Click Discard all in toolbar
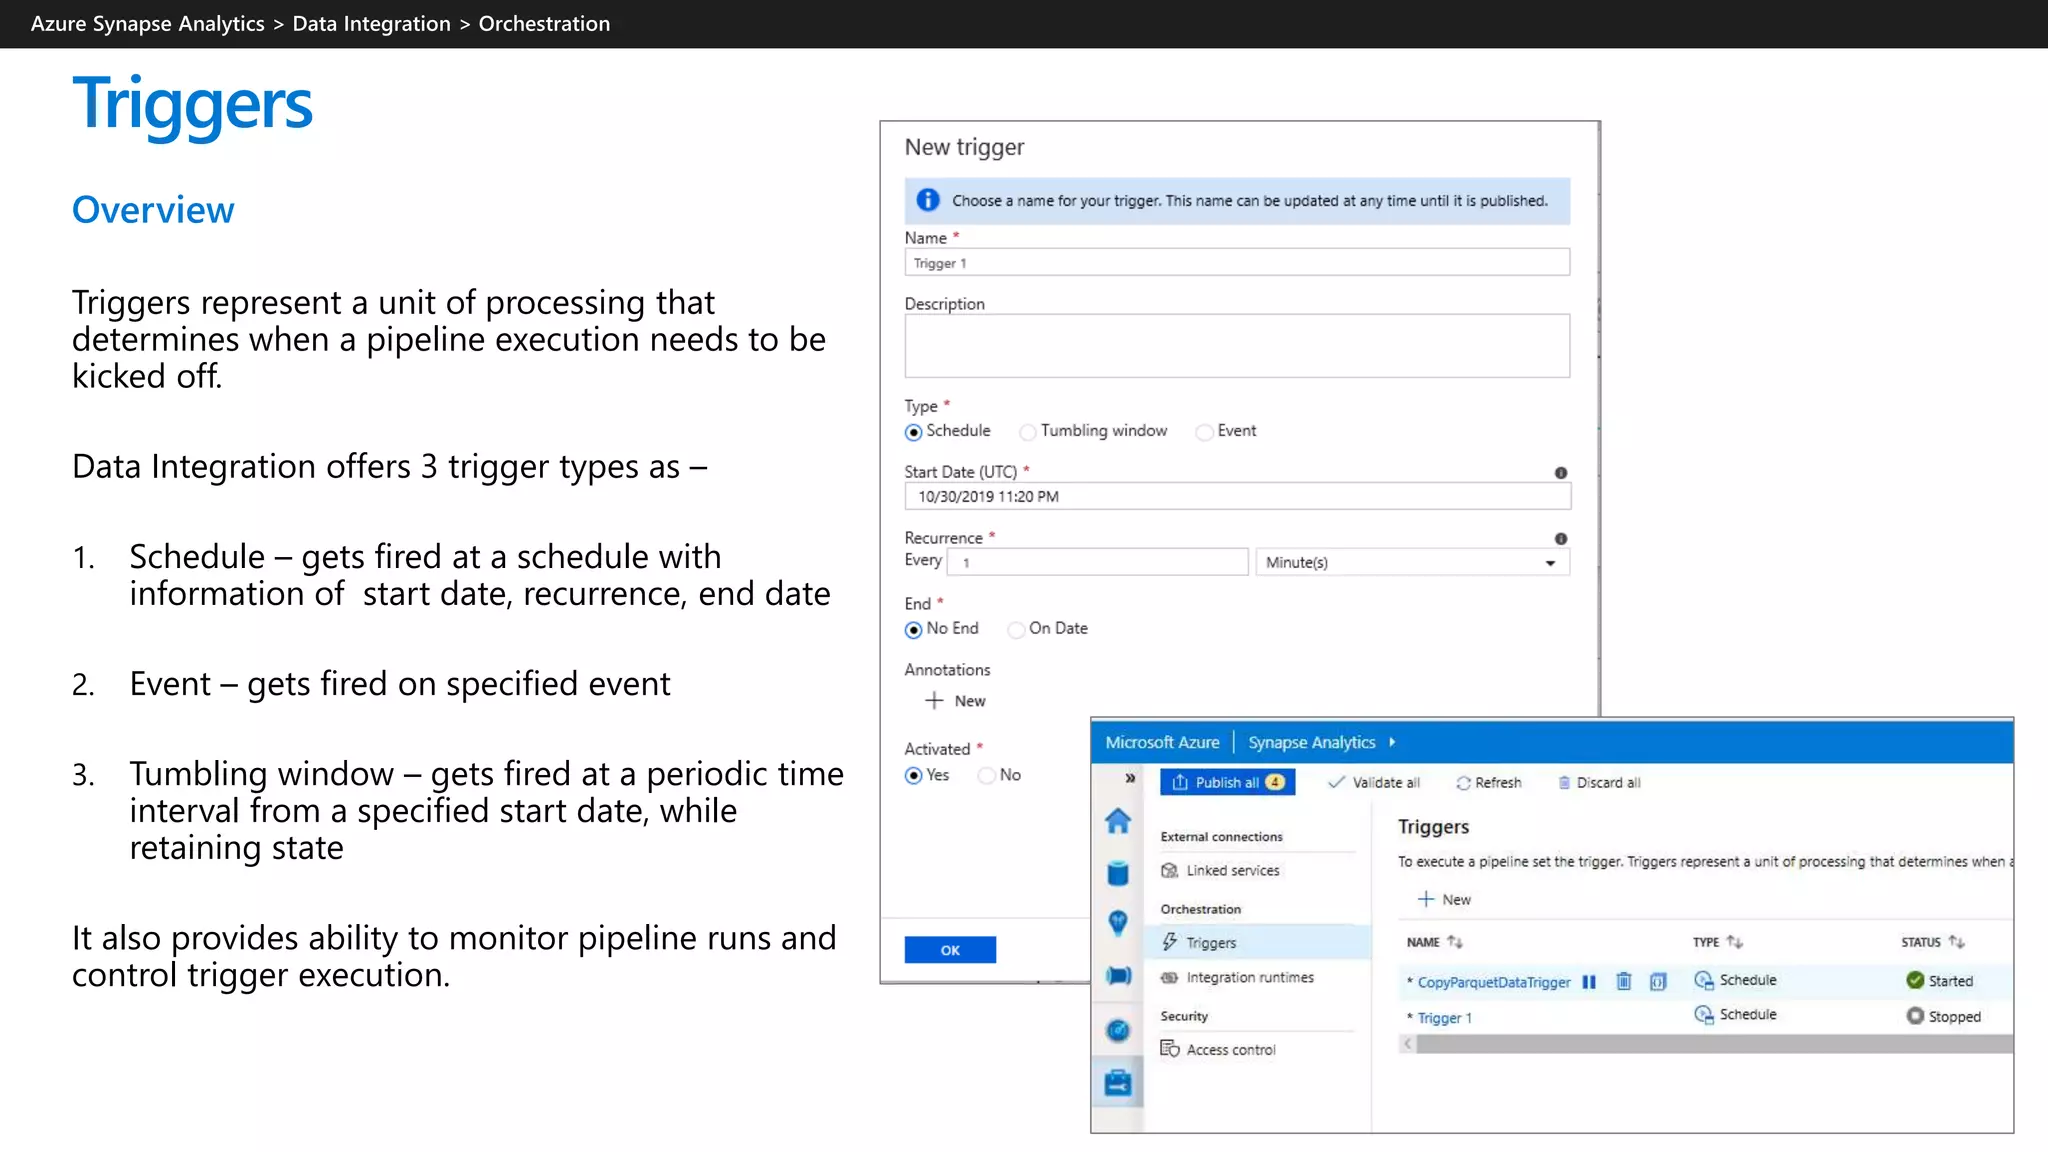 tap(1599, 782)
